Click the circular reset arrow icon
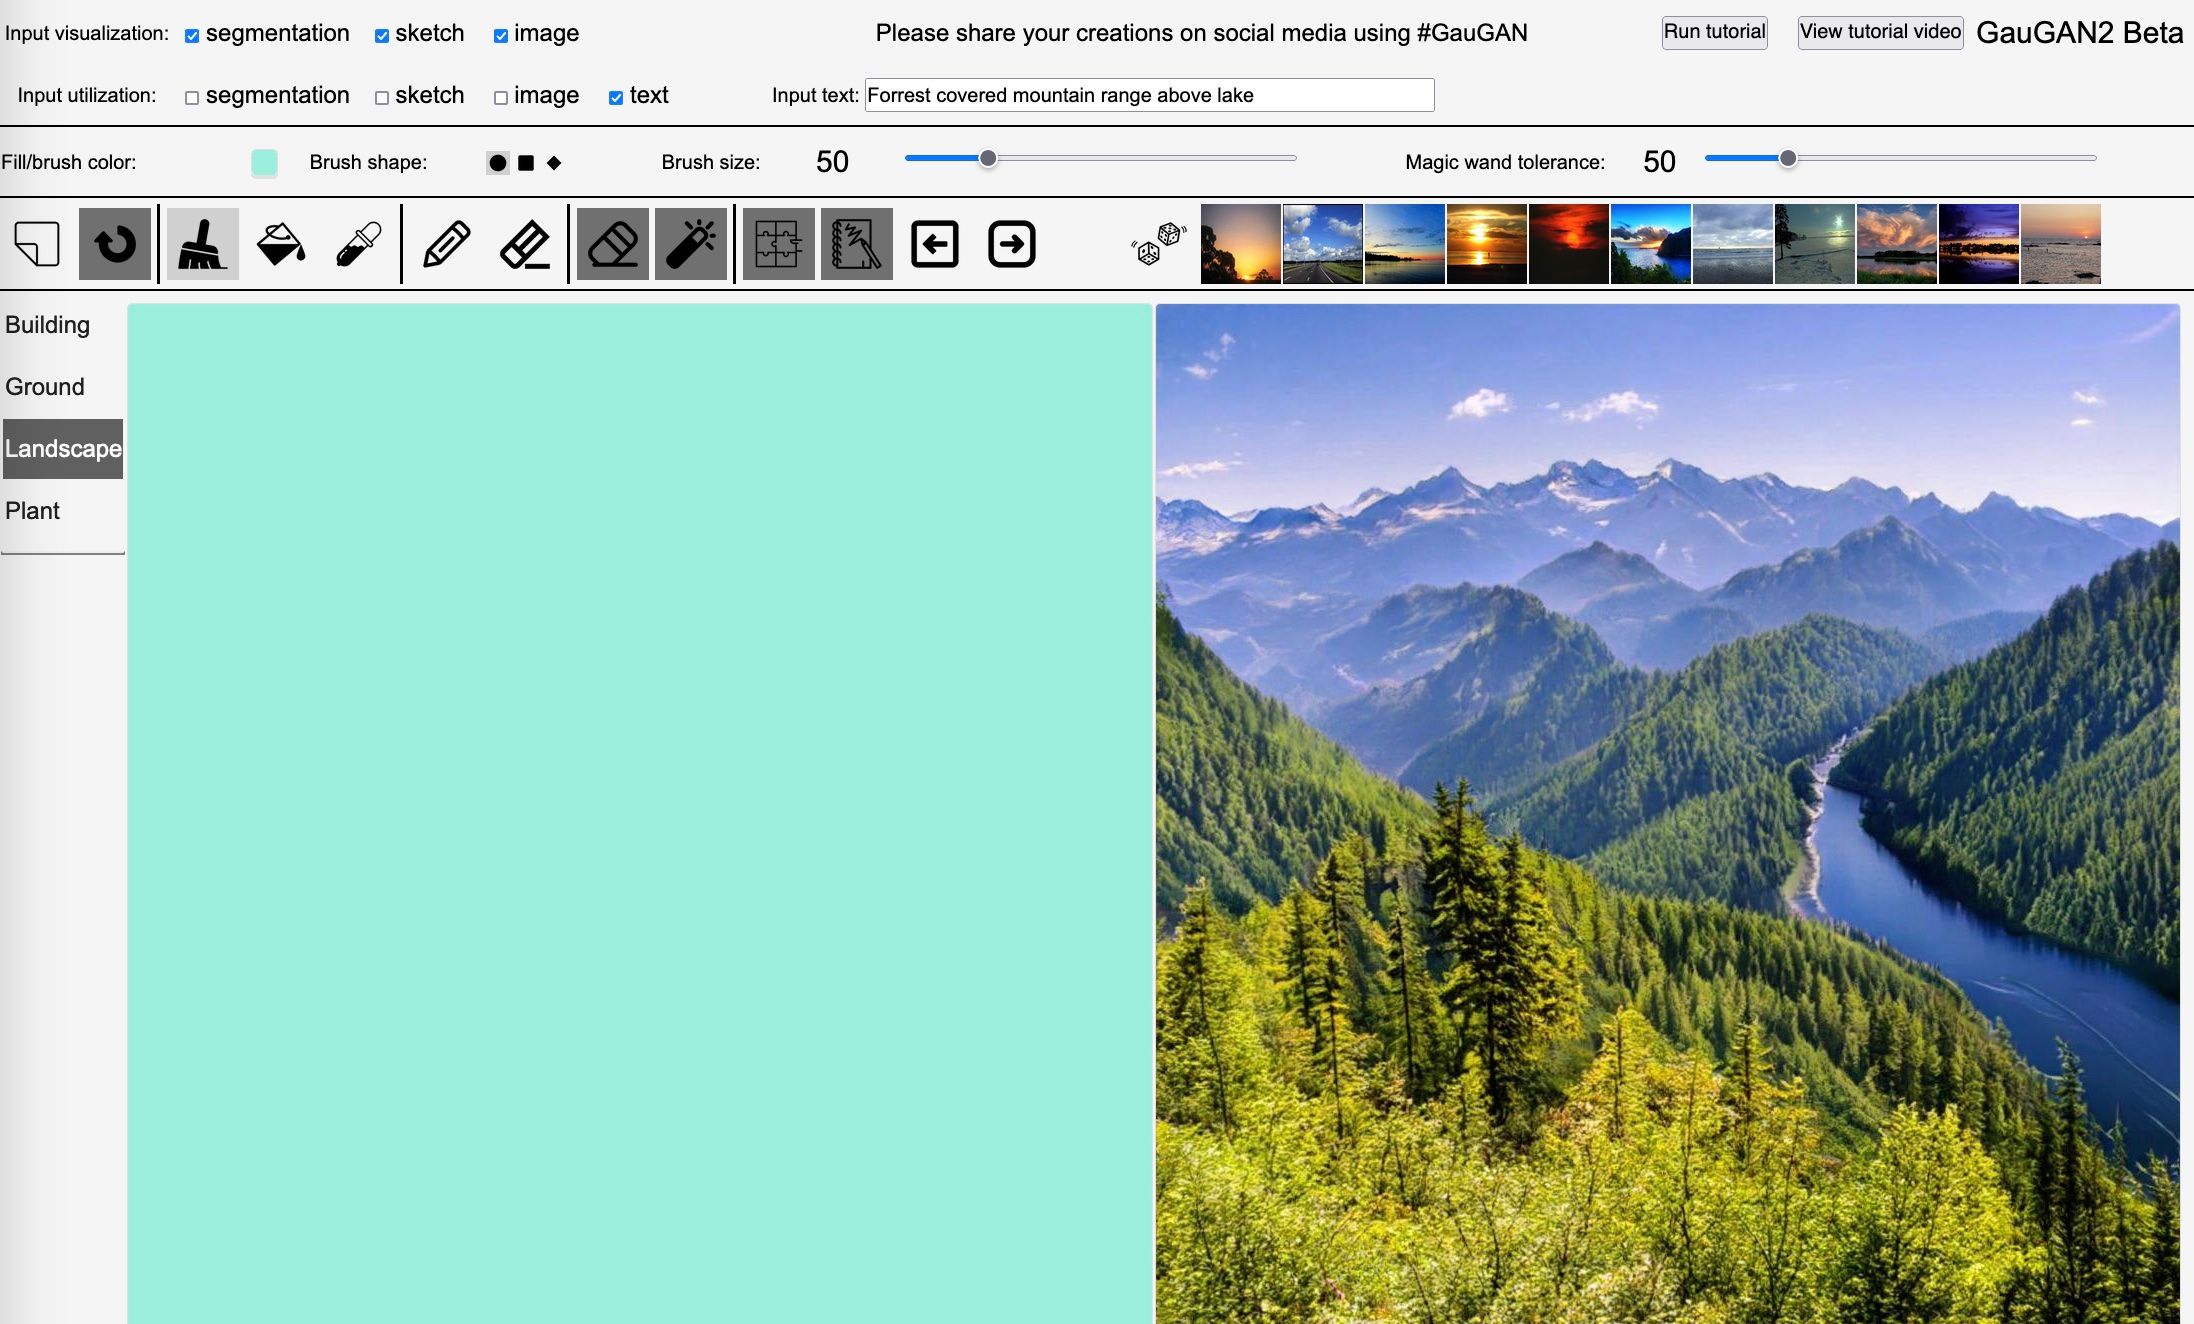Image resolution: width=2194 pixels, height=1324 pixels. pyautogui.click(x=115, y=244)
